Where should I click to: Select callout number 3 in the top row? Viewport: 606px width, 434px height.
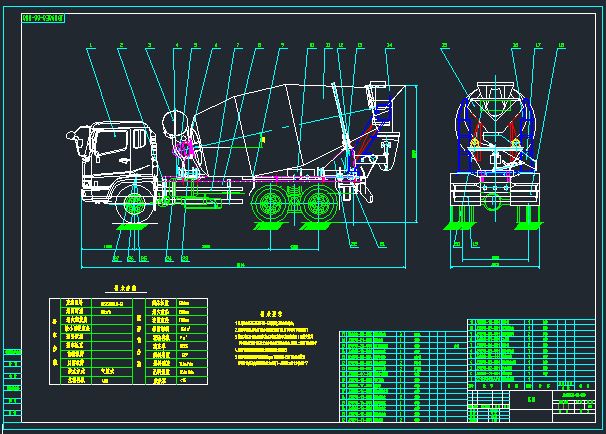149,46
